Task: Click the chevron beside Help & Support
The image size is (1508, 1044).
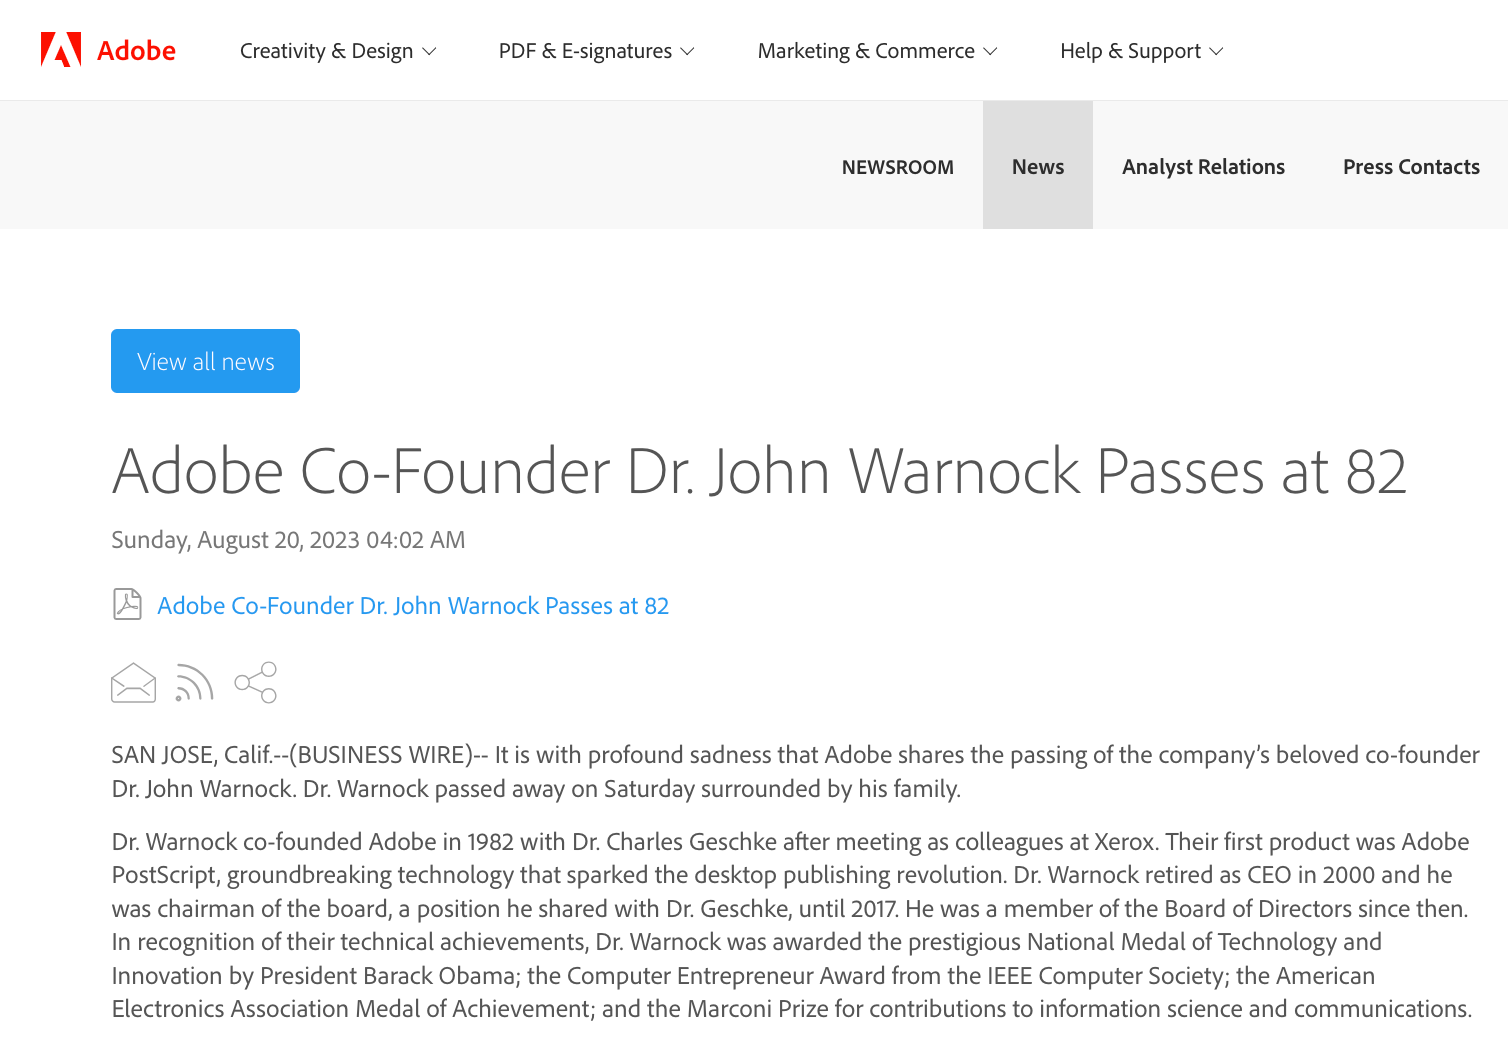Action: click(1216, 51)
